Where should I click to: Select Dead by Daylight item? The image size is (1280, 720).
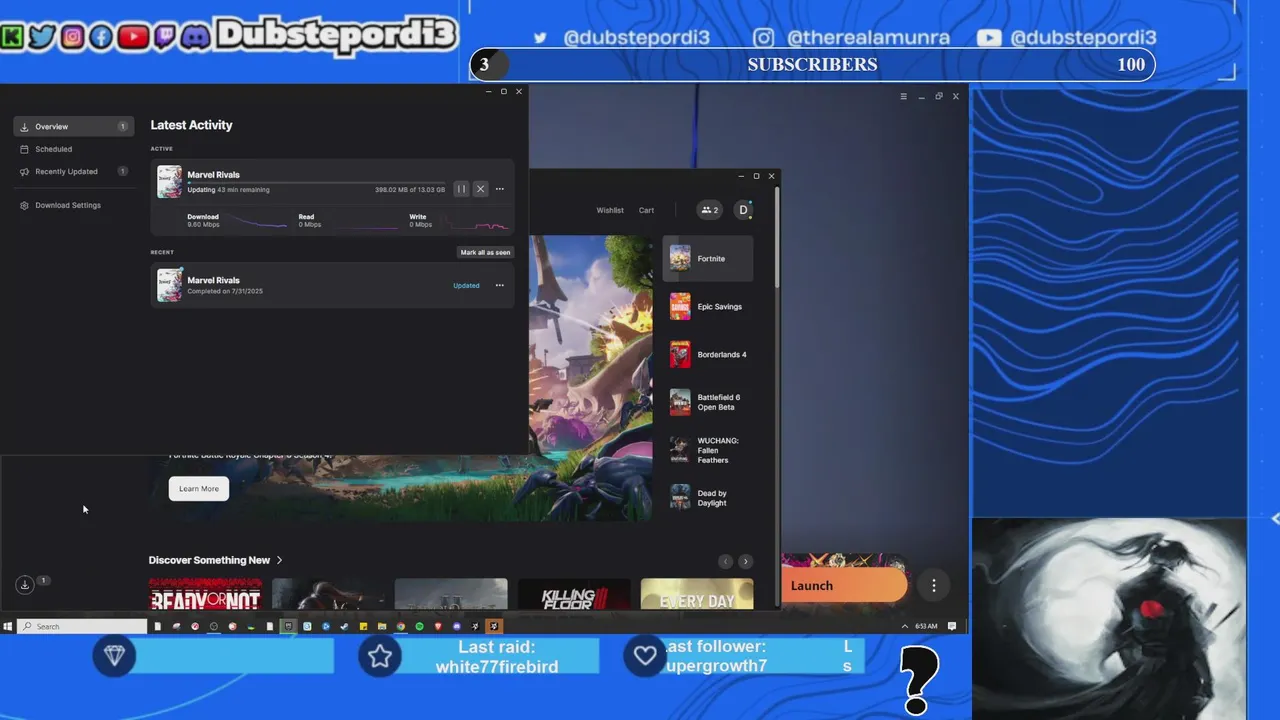click(x=708, y=498)
